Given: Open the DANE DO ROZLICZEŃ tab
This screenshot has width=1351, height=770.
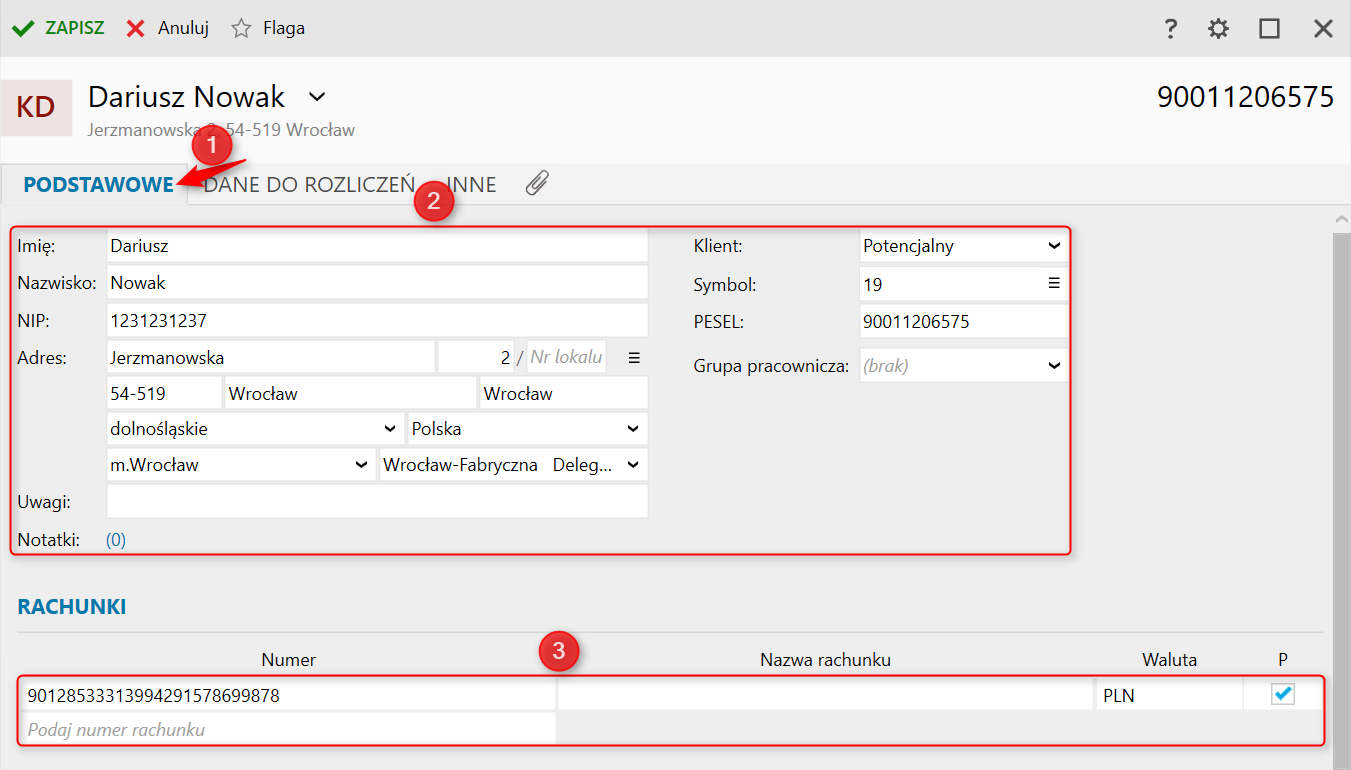Looking at the screenshot, I should click(x=309, y=185).
